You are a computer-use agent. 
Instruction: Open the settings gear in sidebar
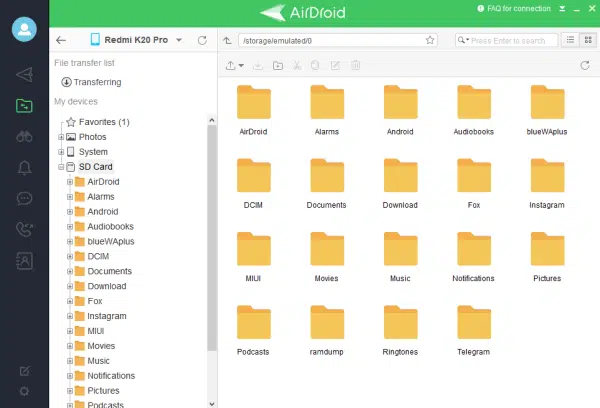[x=24, y=391]
